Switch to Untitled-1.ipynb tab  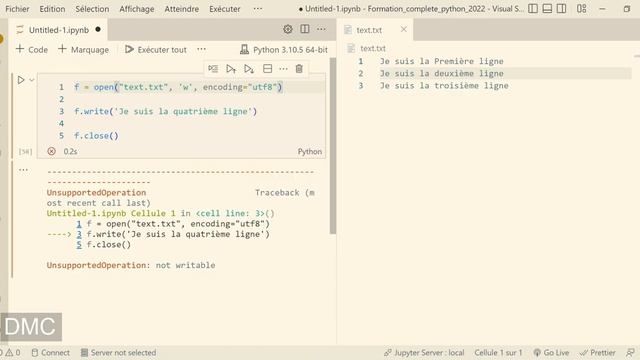point(58,30)
